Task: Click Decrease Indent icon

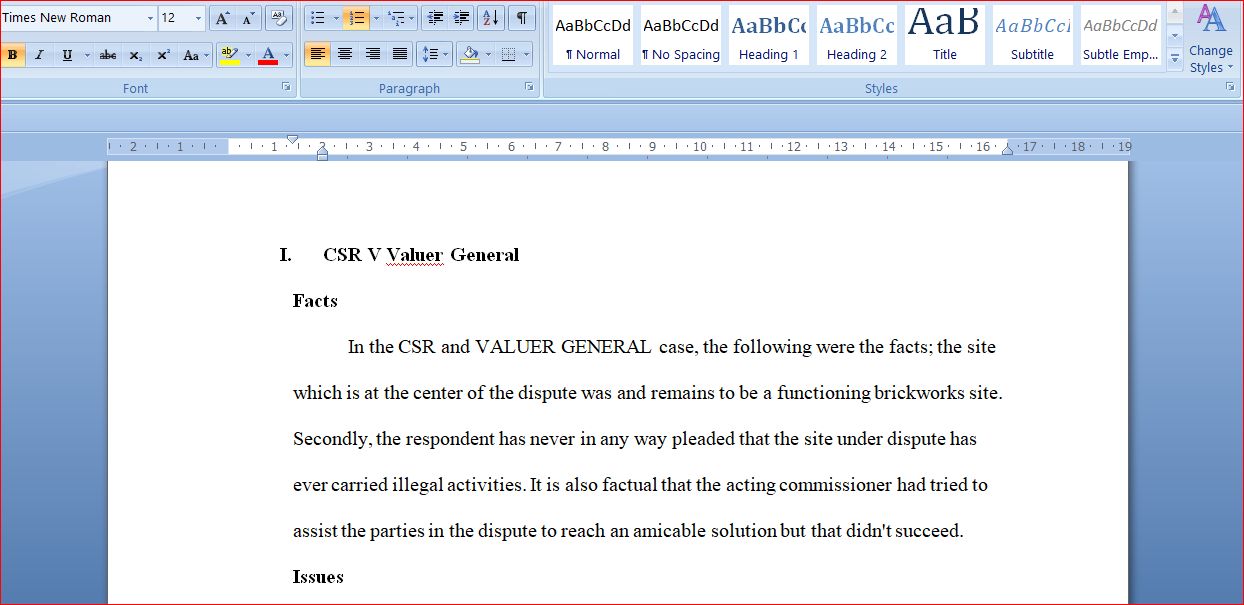Action: [434, 18]
